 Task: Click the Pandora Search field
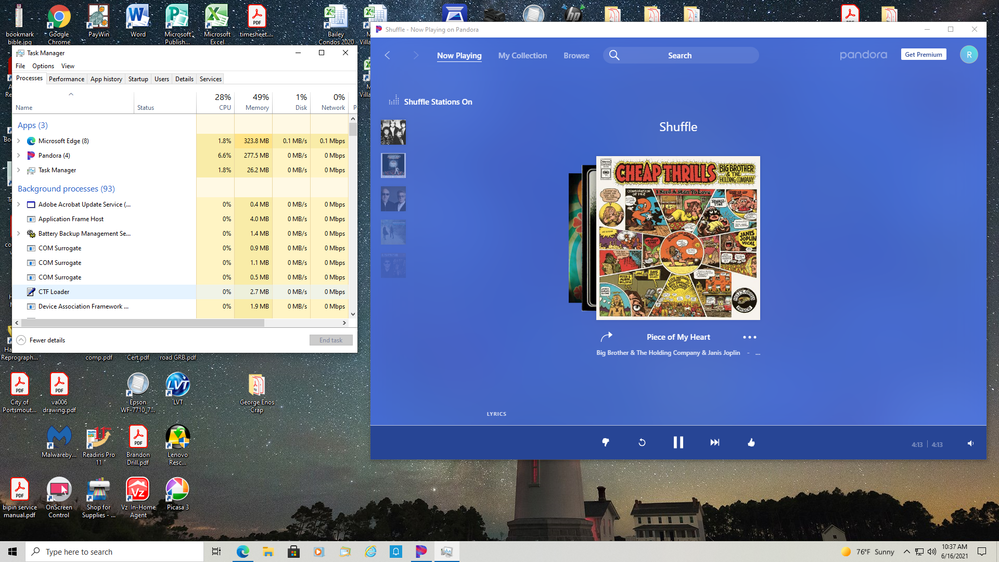coord(681,55)
